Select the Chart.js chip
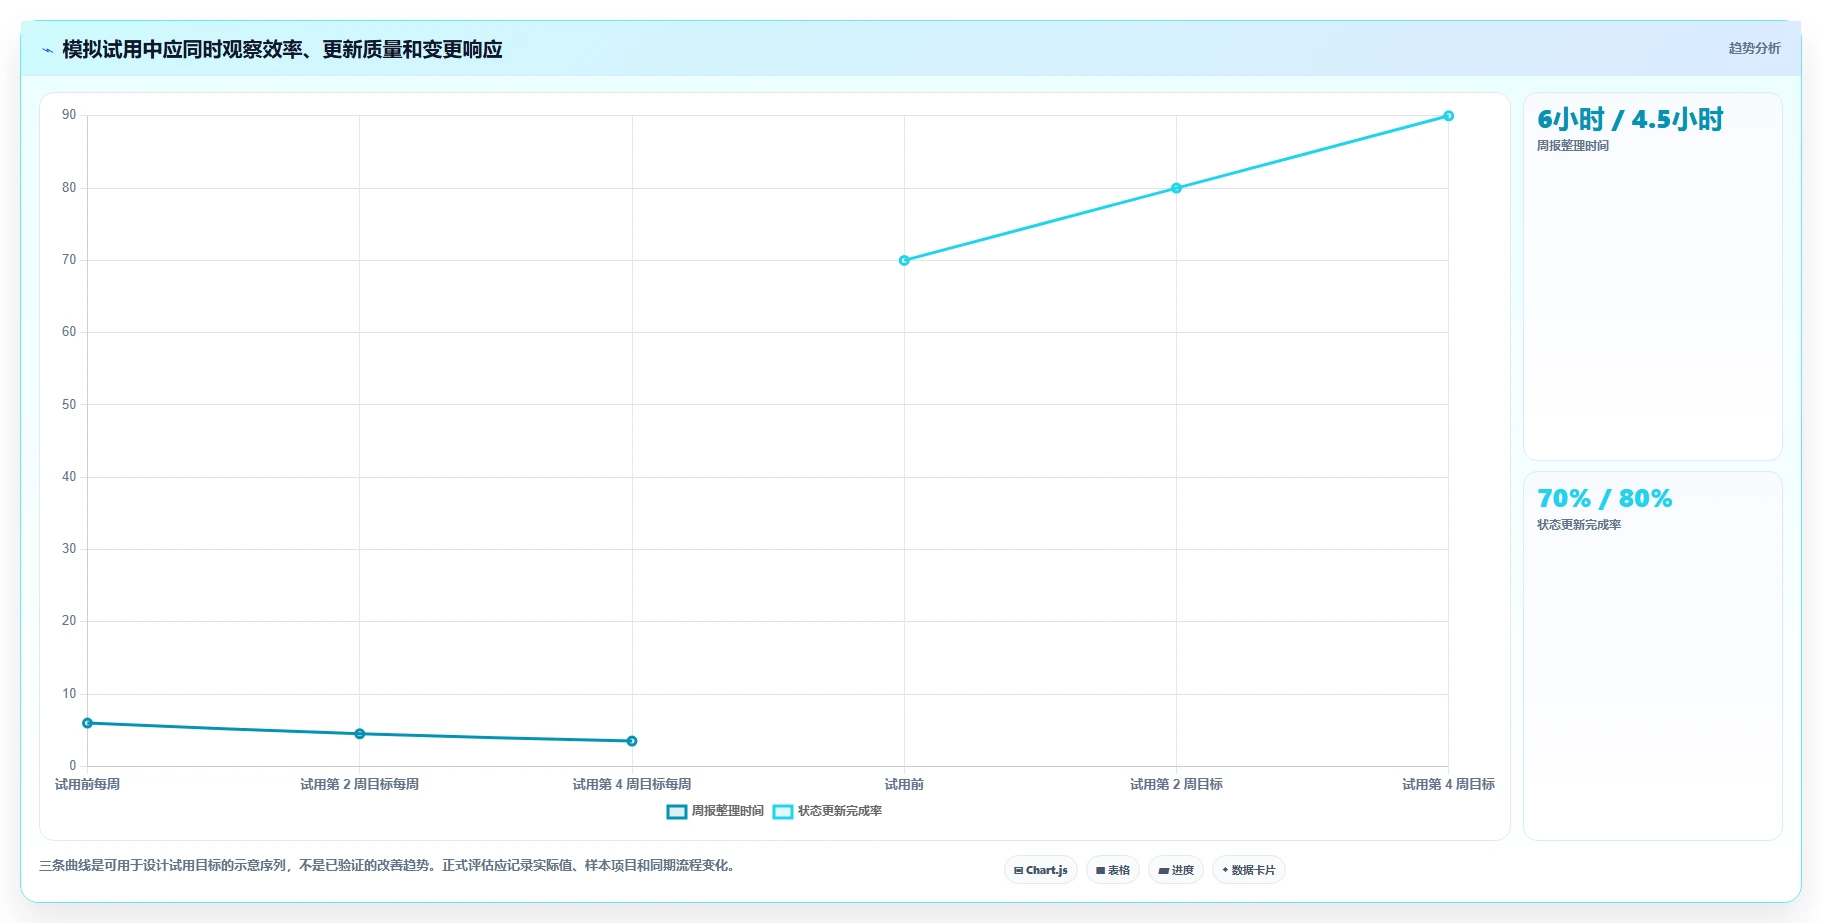Image resolution: width=1822 pixels, height=923 pixels. point(1041,870)
